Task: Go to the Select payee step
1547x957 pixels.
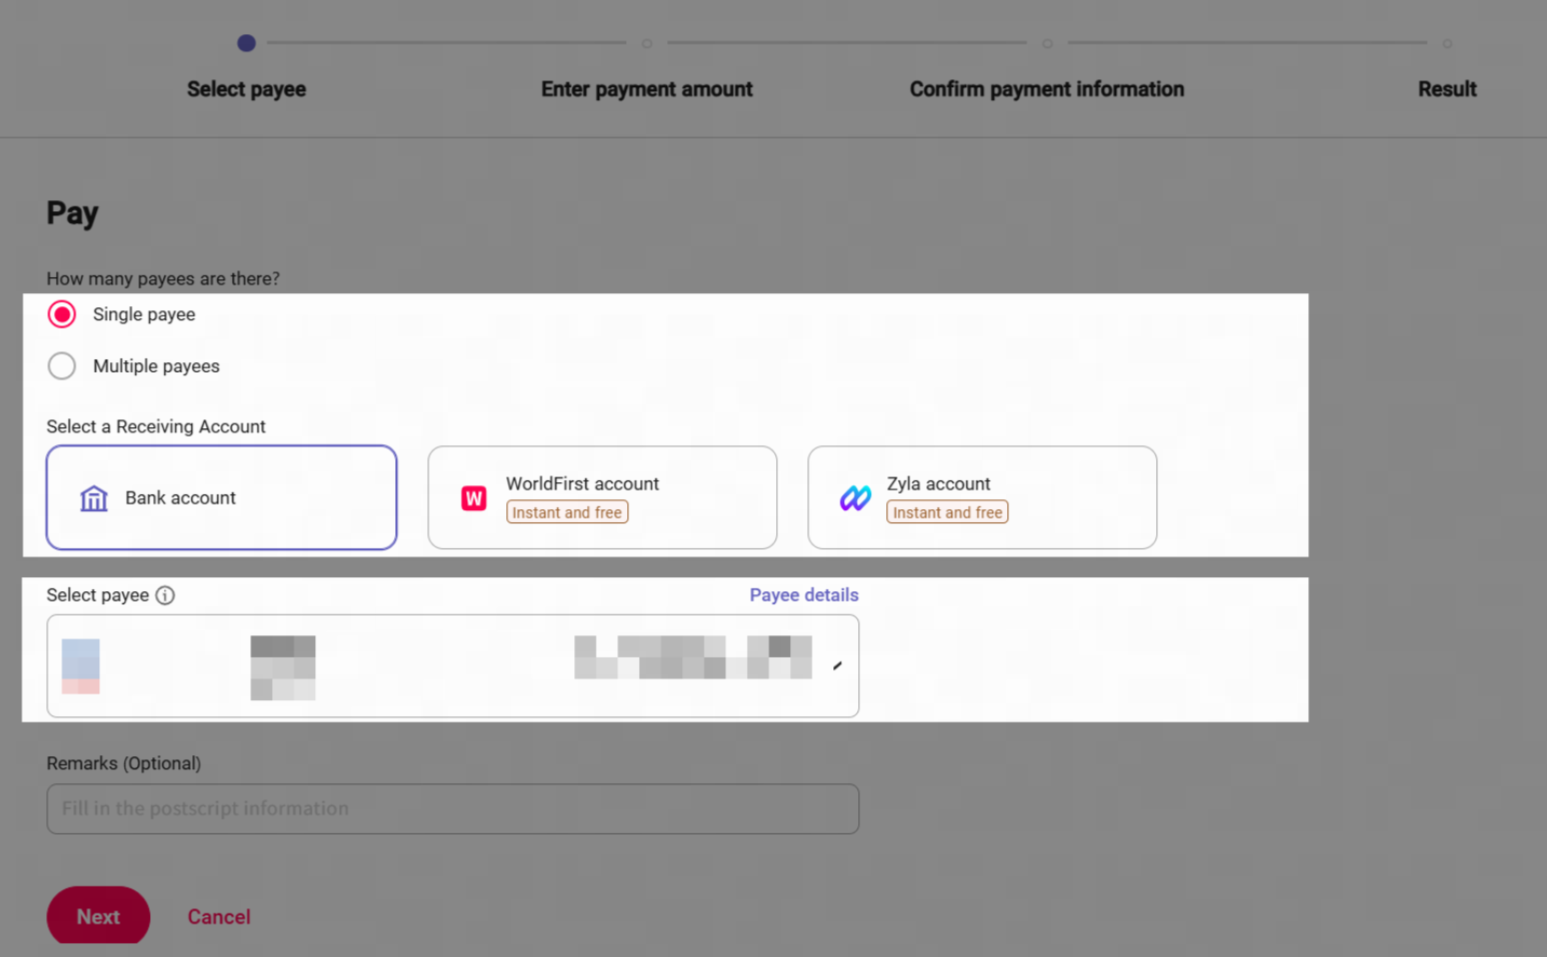Action: 246,89
